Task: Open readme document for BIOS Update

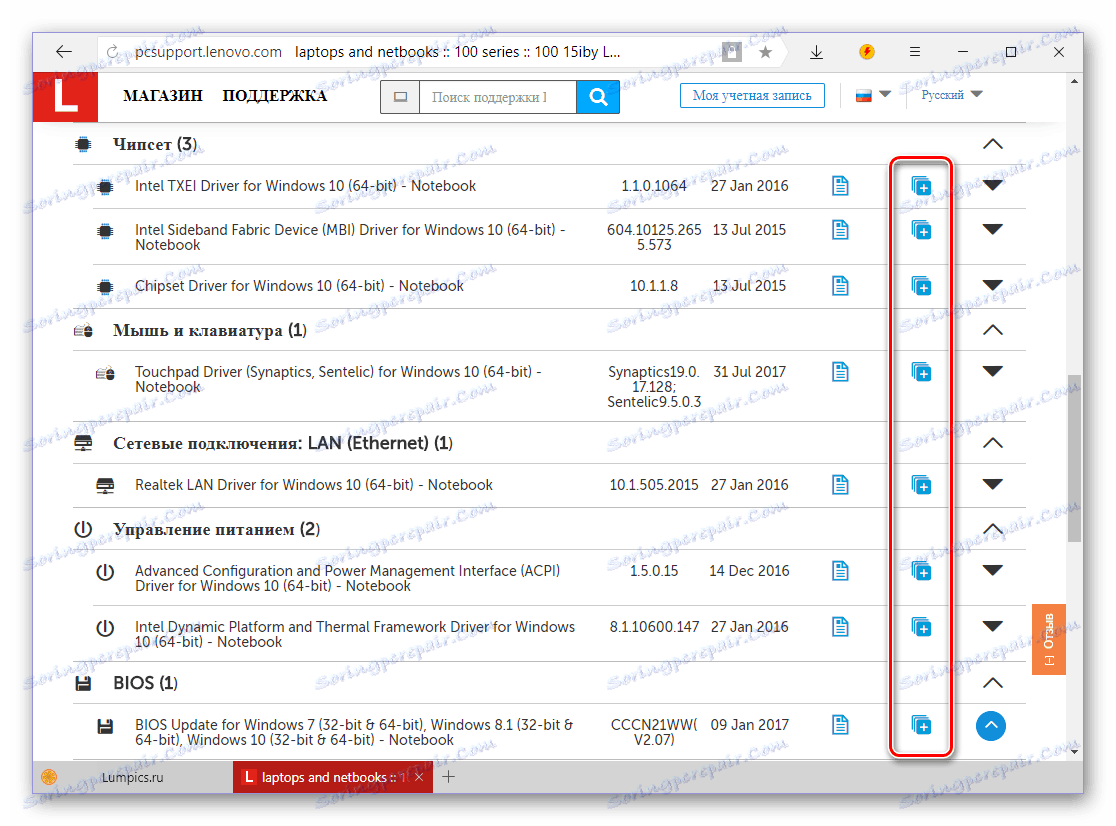Action: 840,725
